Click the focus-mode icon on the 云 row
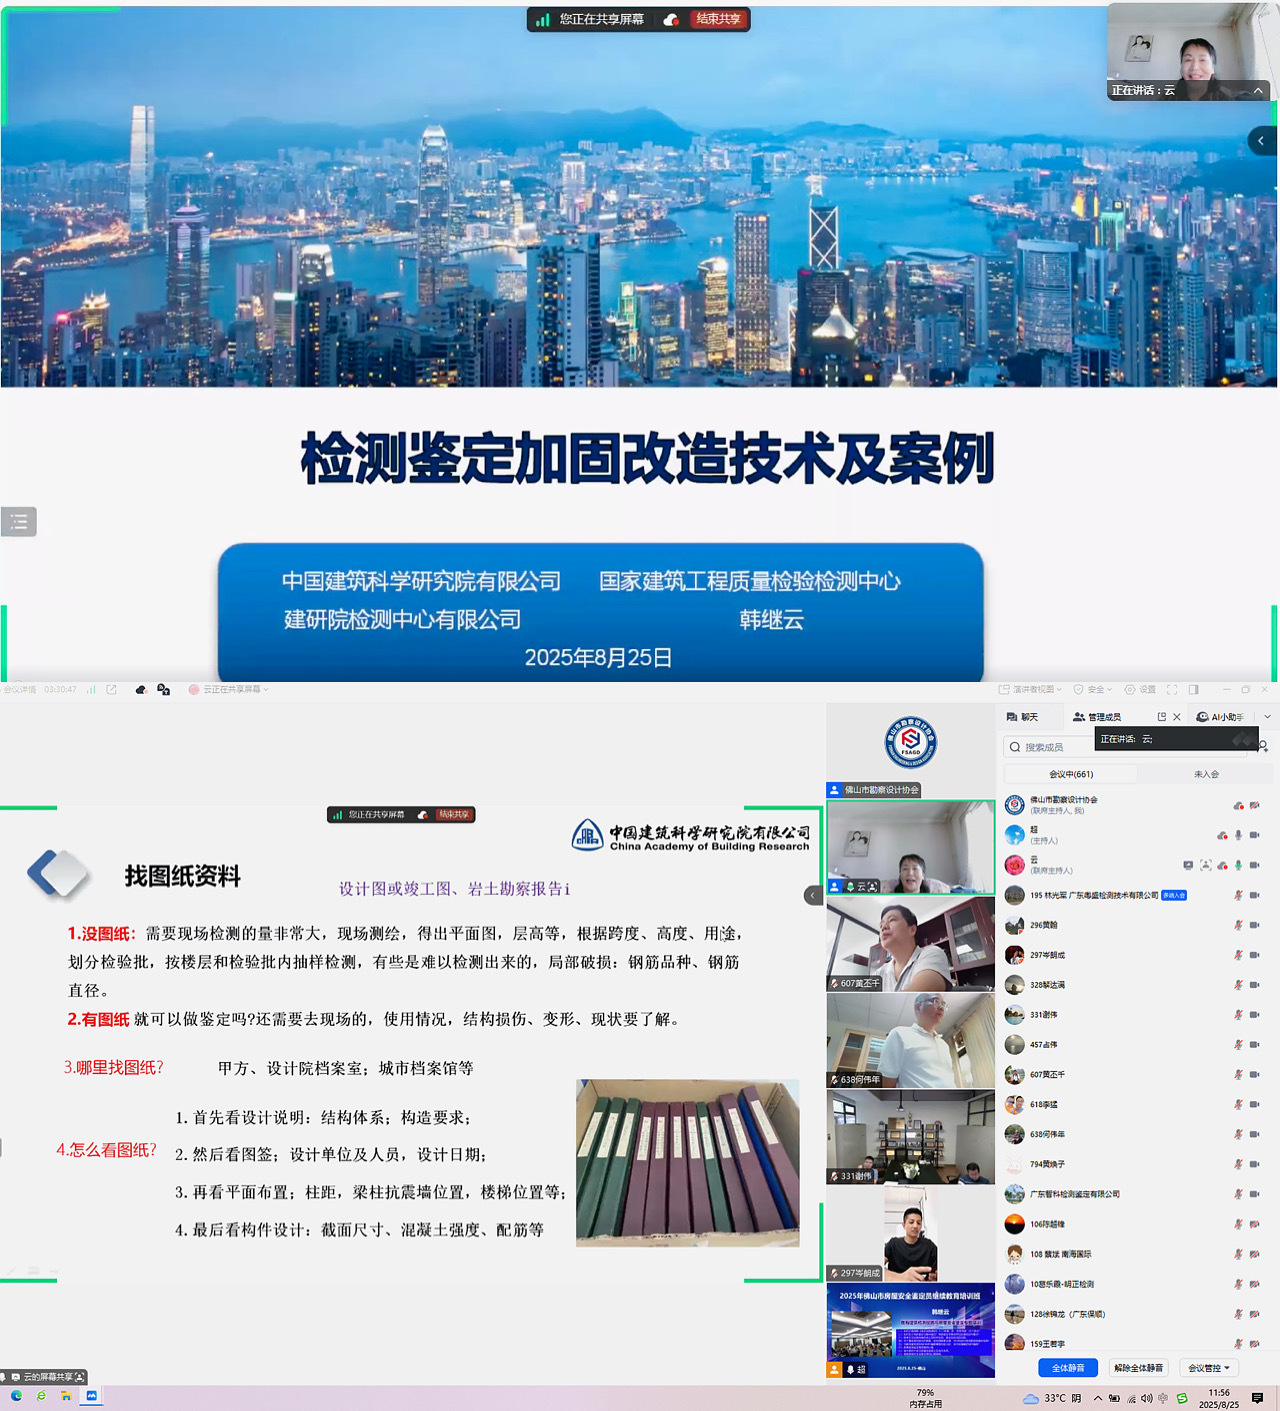Screen dimensions: 1280x1411 pos(1205,865)
